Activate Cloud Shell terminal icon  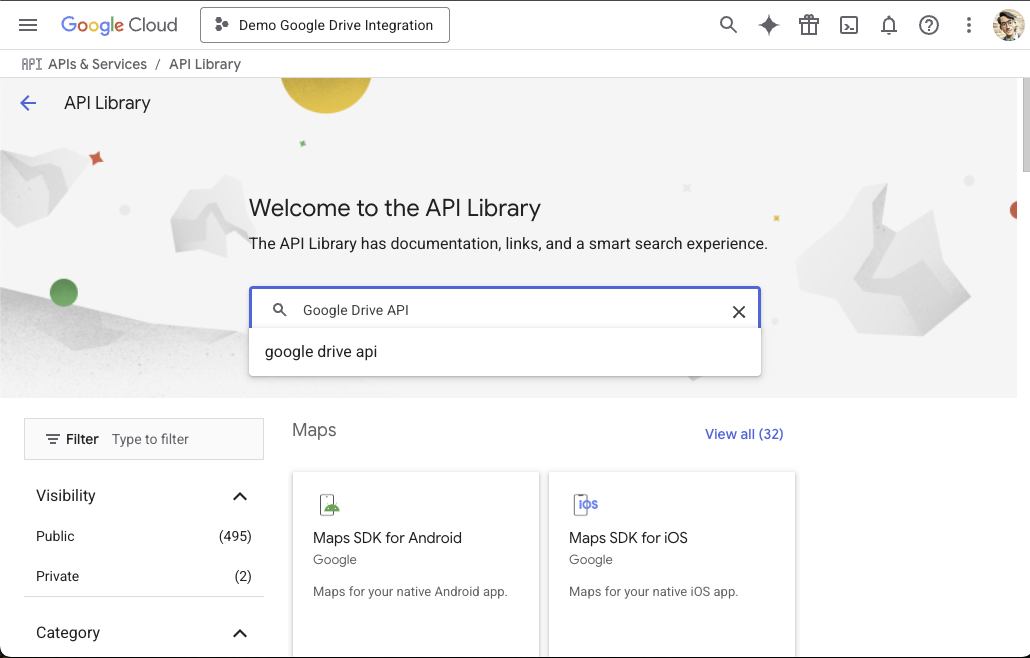(849, 25)
